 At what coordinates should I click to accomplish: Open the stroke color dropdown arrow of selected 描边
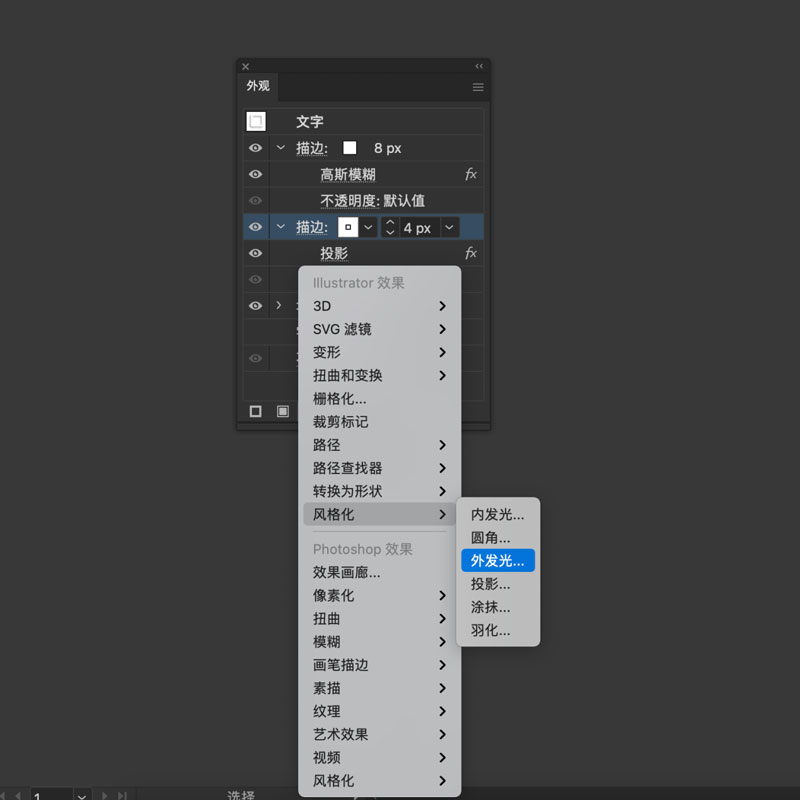(368, 227)
